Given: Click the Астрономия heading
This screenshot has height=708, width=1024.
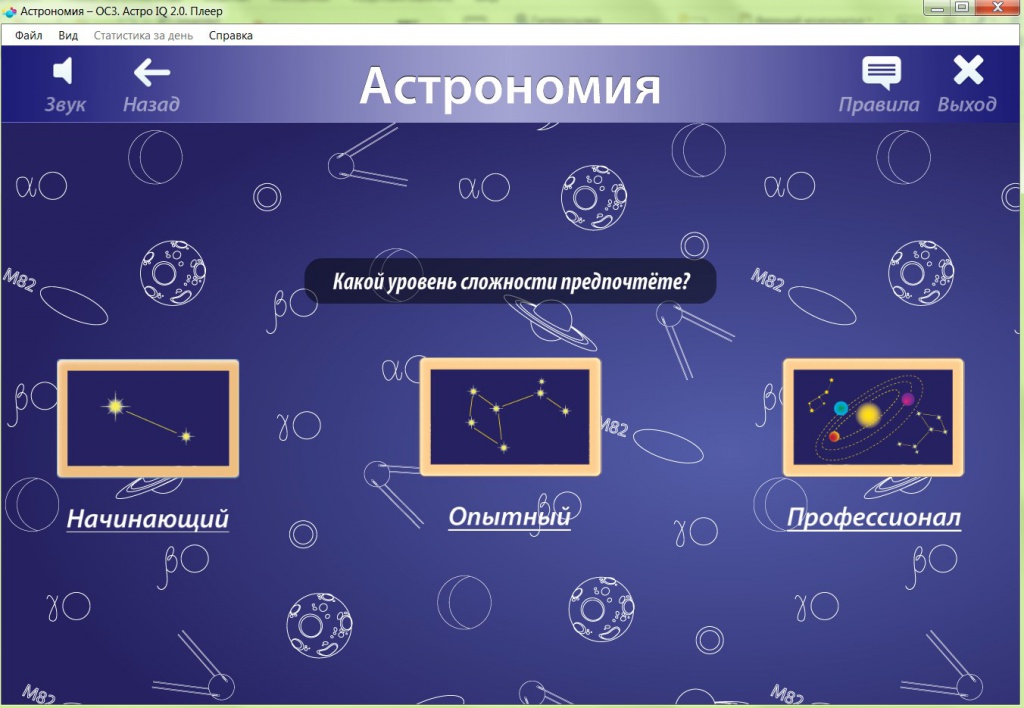Looking at the screenshot, I should click(510, 86).
